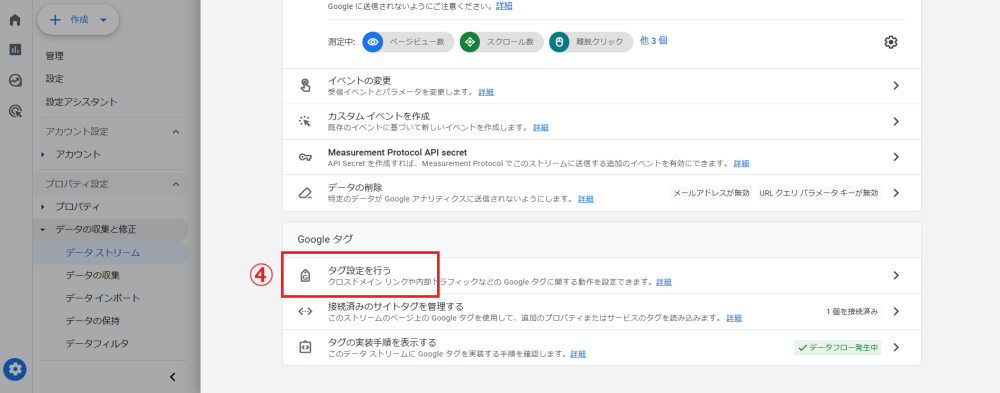Select データの収集 in the sidebar
The height and width of the screenshot is (393, 1000).
pos(92,276)
